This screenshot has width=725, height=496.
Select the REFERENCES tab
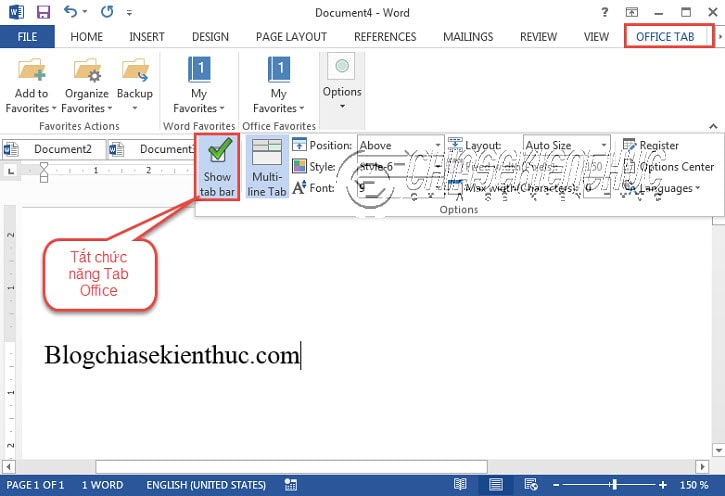coord(385,37)
